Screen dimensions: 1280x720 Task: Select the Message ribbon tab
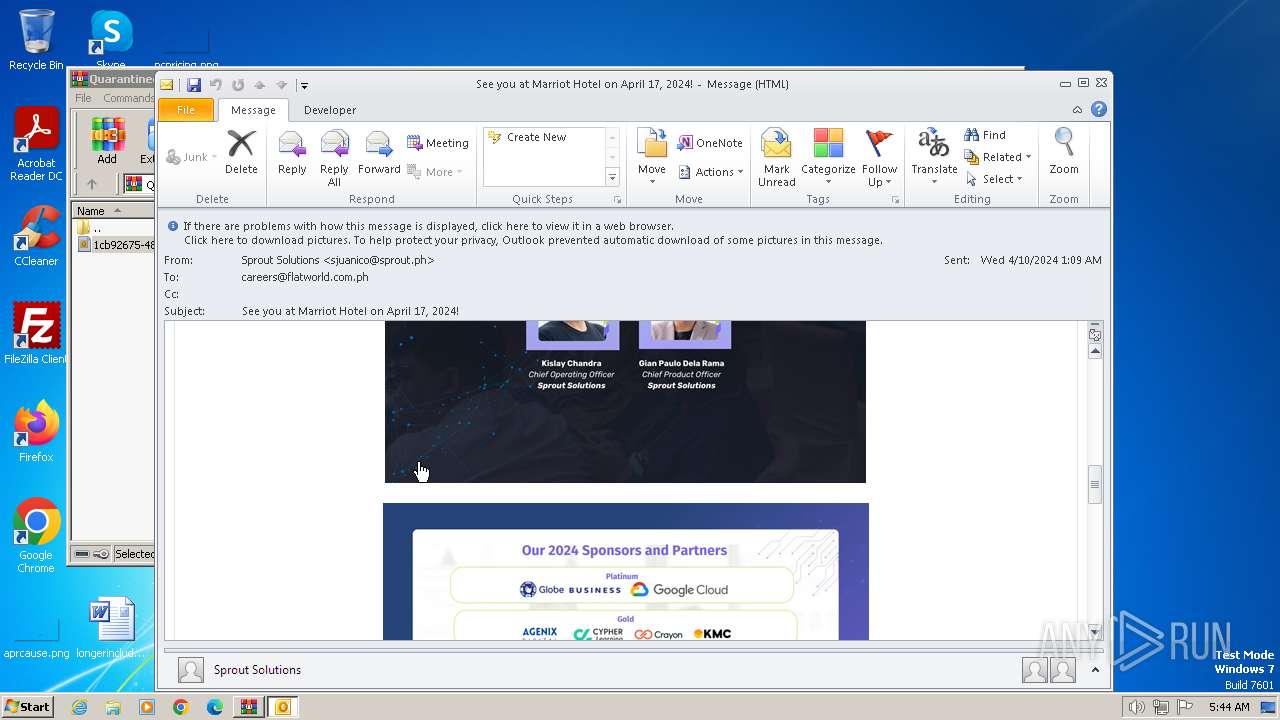[253, 110]
